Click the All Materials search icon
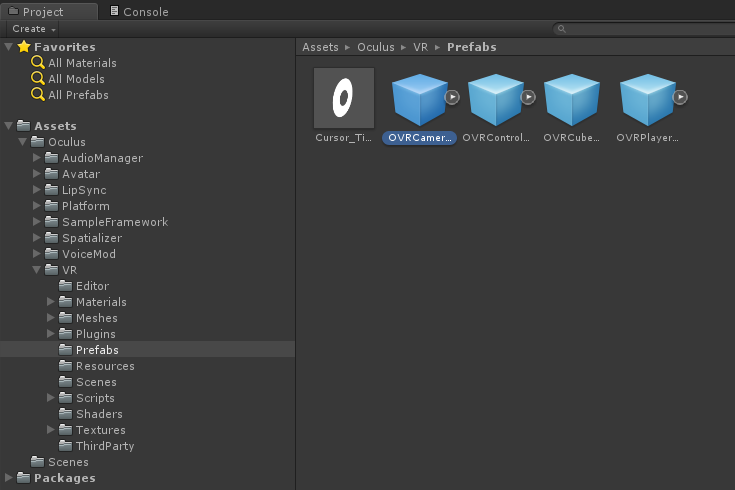This screenshot has width=735, height=490. 38,62
